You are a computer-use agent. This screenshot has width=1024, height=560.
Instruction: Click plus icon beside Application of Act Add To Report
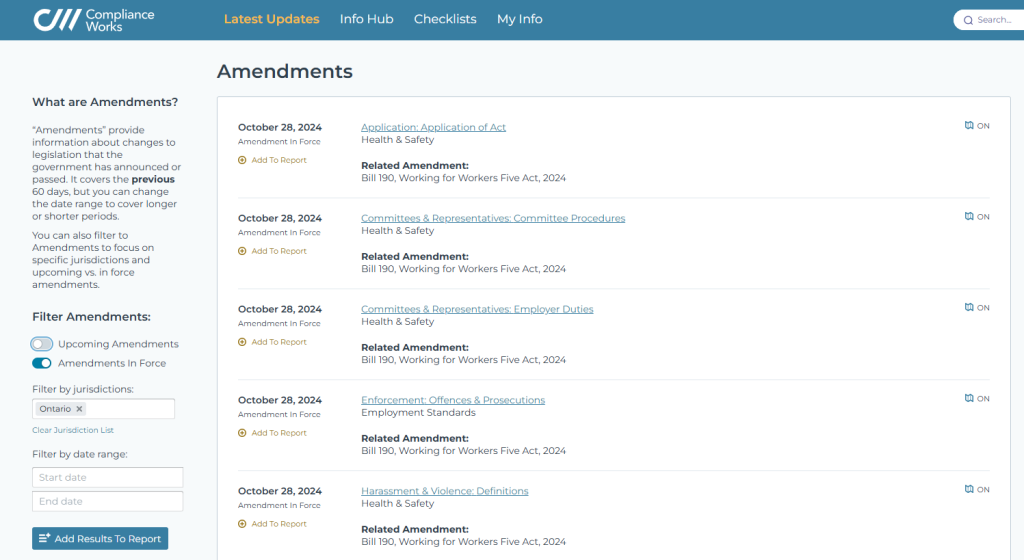[x=242, y=160]
